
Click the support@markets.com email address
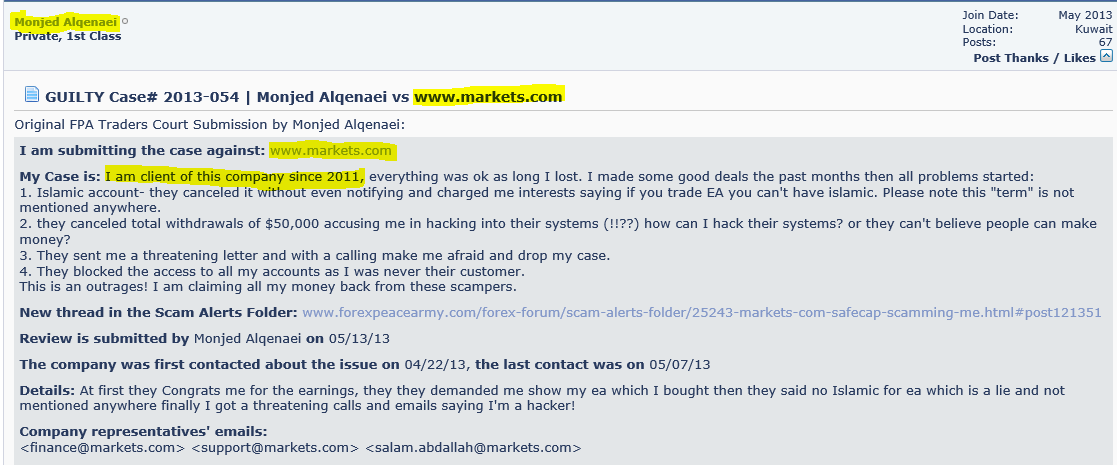[275, 447]
